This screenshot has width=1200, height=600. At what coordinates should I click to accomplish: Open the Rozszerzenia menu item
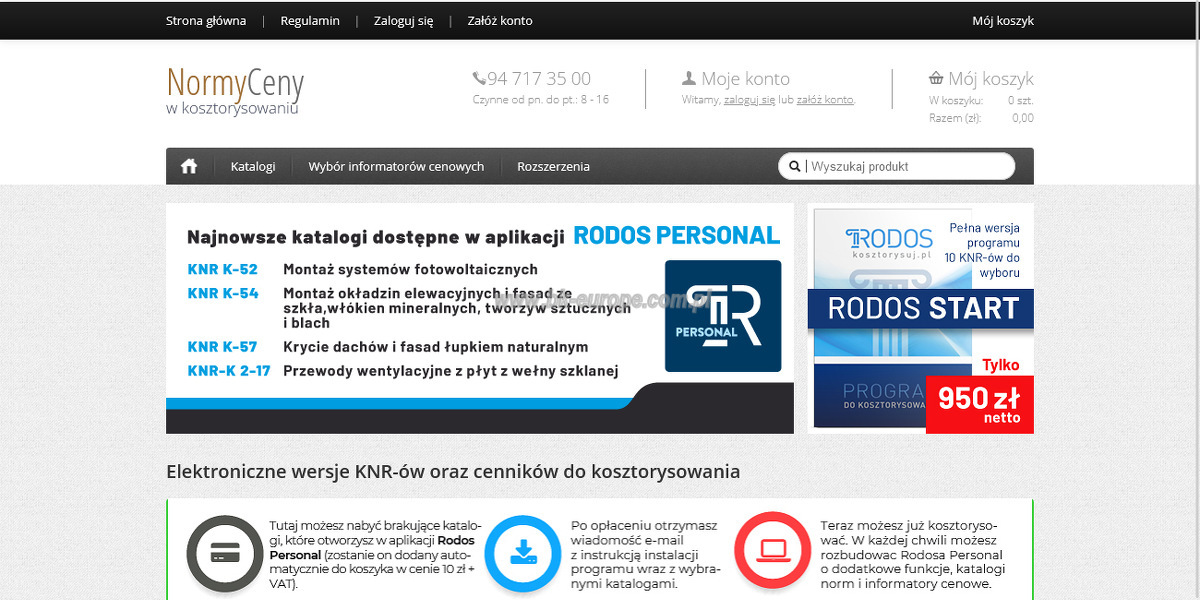point(553,167)
